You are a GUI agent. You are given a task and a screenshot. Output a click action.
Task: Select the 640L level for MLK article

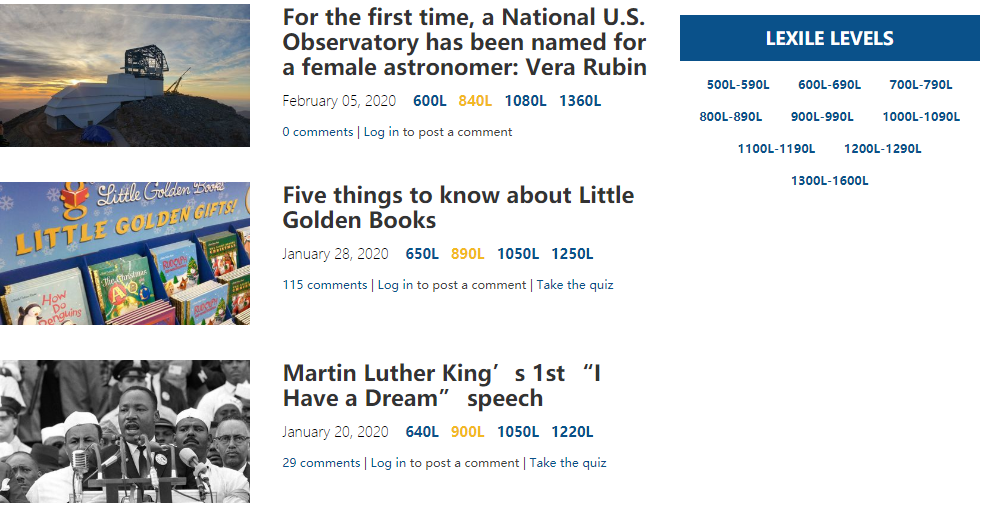click(x=422, y=431)
